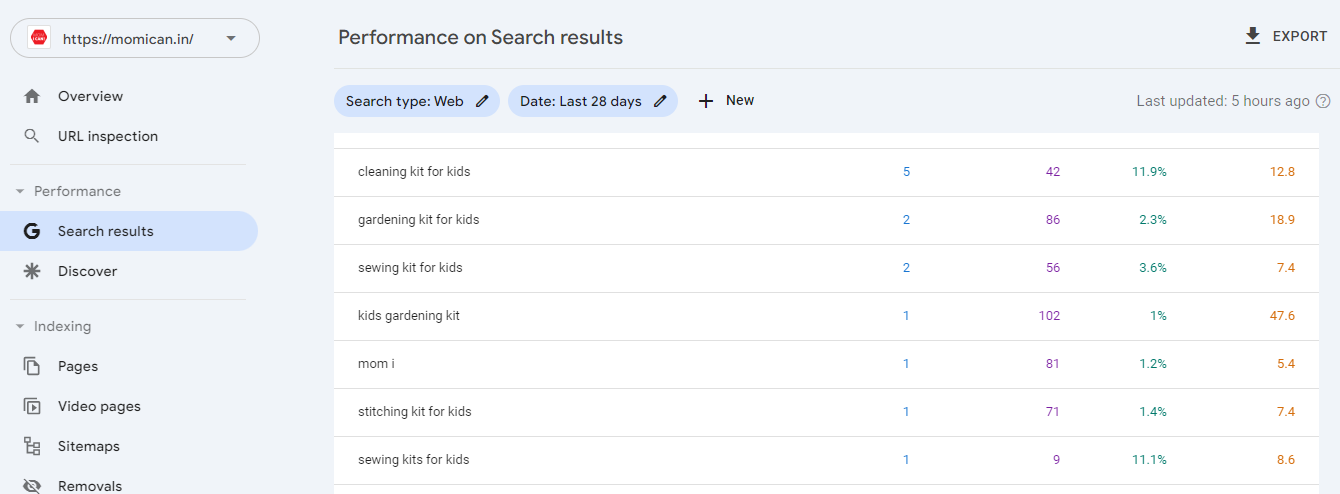Image resolution: width=1340 pixels, height=494 pixels.
Task: Click the Sitemaps icon
Action: pos(32,446)
